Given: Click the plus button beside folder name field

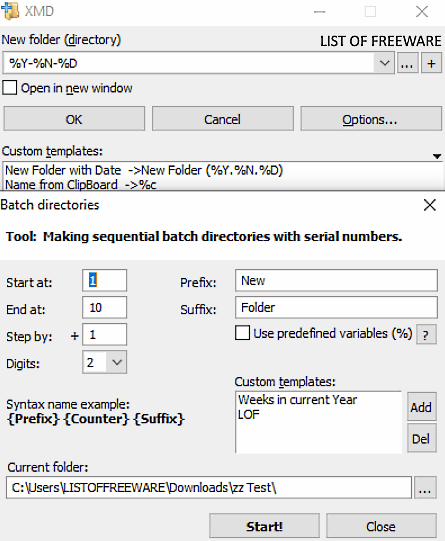Looking at the screenshot, I should coord(431,63).
